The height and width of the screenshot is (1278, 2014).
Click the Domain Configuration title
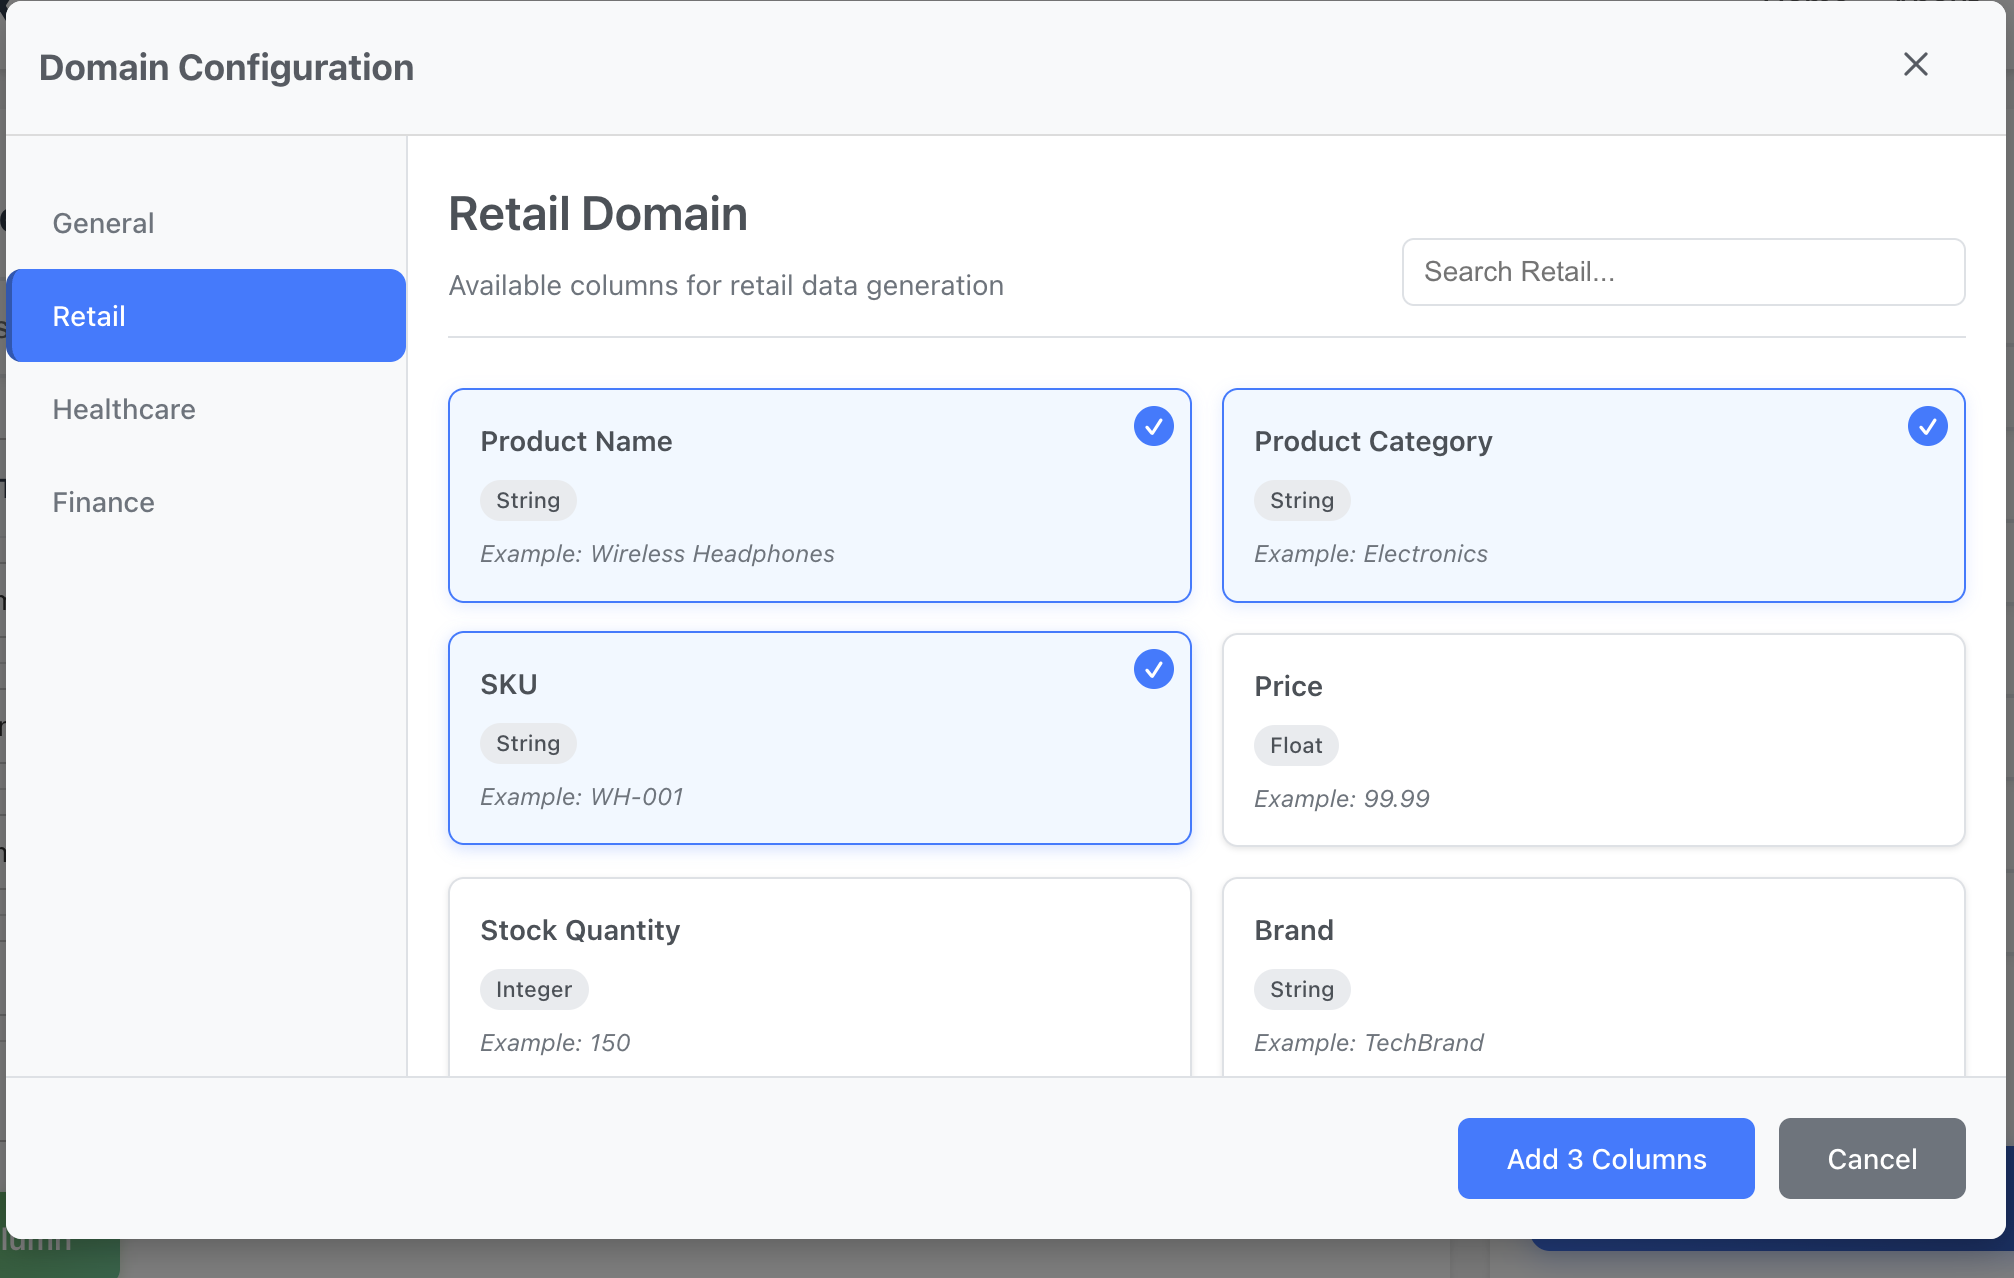tap(226, 67)
